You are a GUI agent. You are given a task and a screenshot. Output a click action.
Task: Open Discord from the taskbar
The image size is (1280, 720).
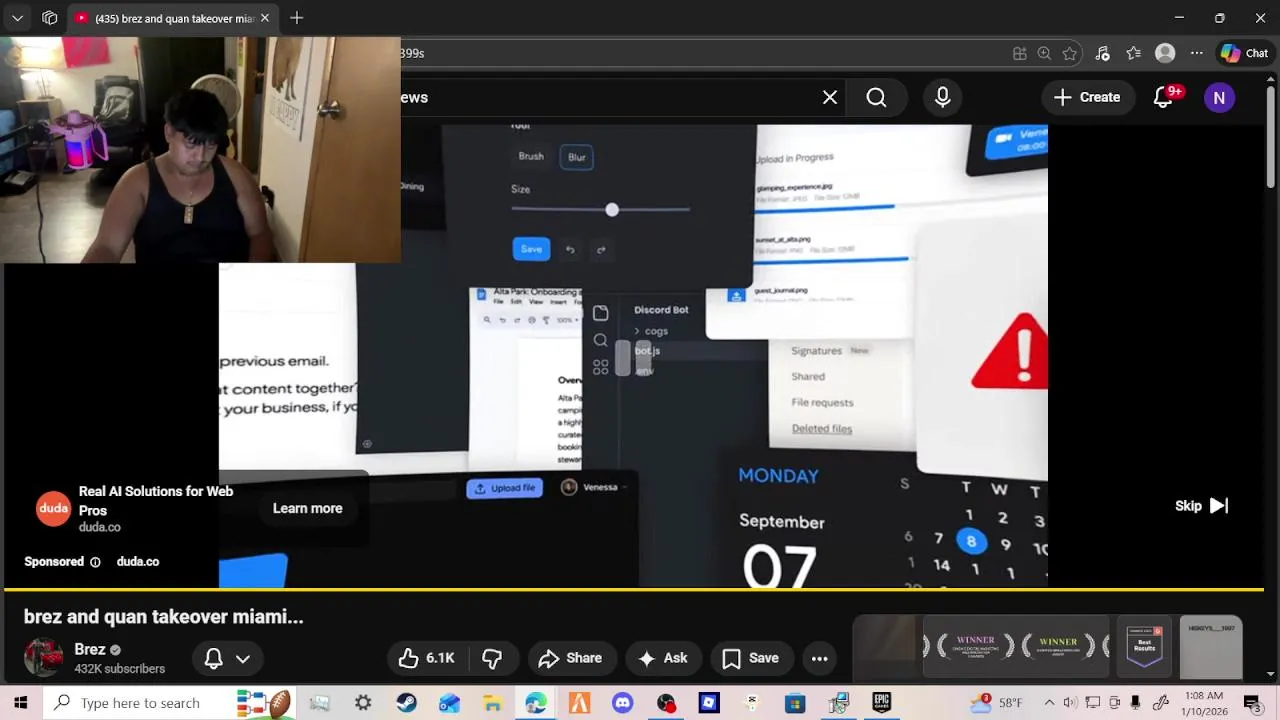(622, 703)
